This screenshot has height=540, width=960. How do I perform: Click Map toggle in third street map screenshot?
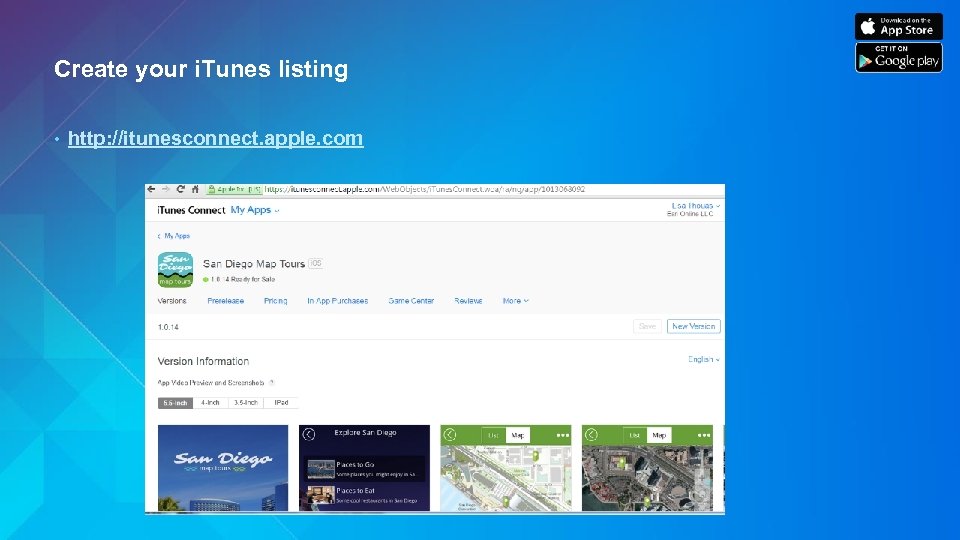[517, 435]
